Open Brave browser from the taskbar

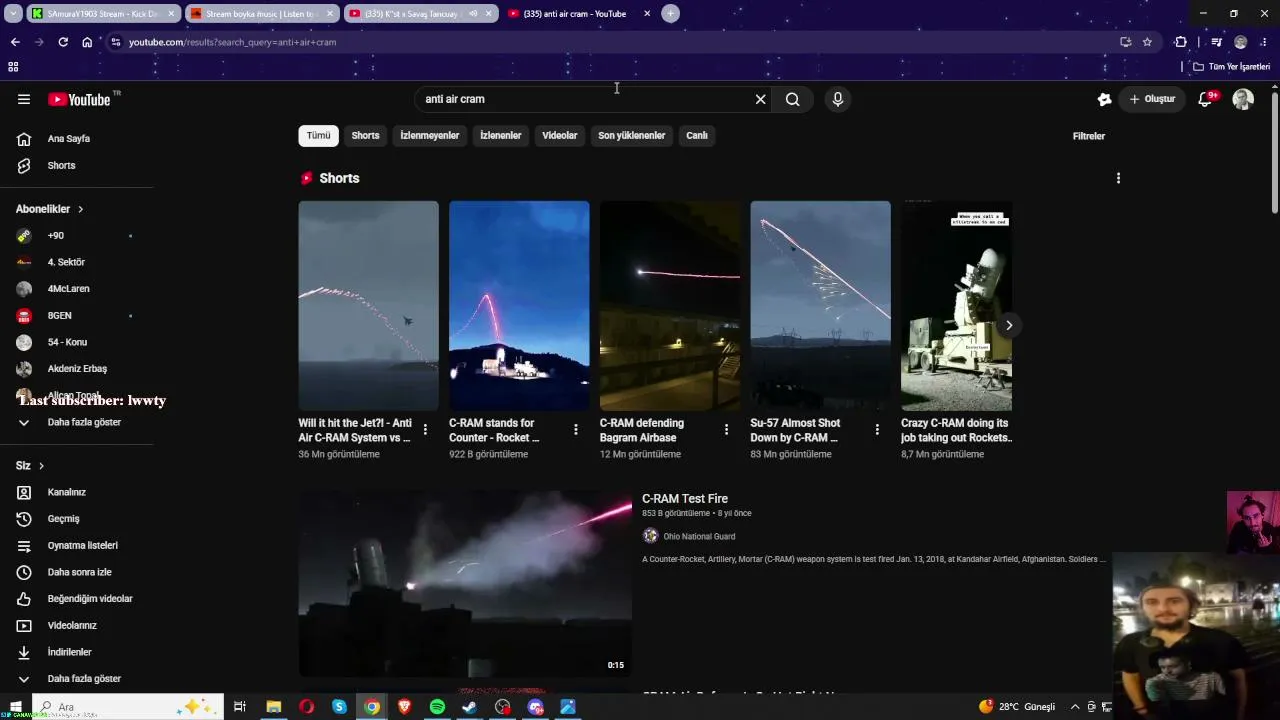[405, 707]
